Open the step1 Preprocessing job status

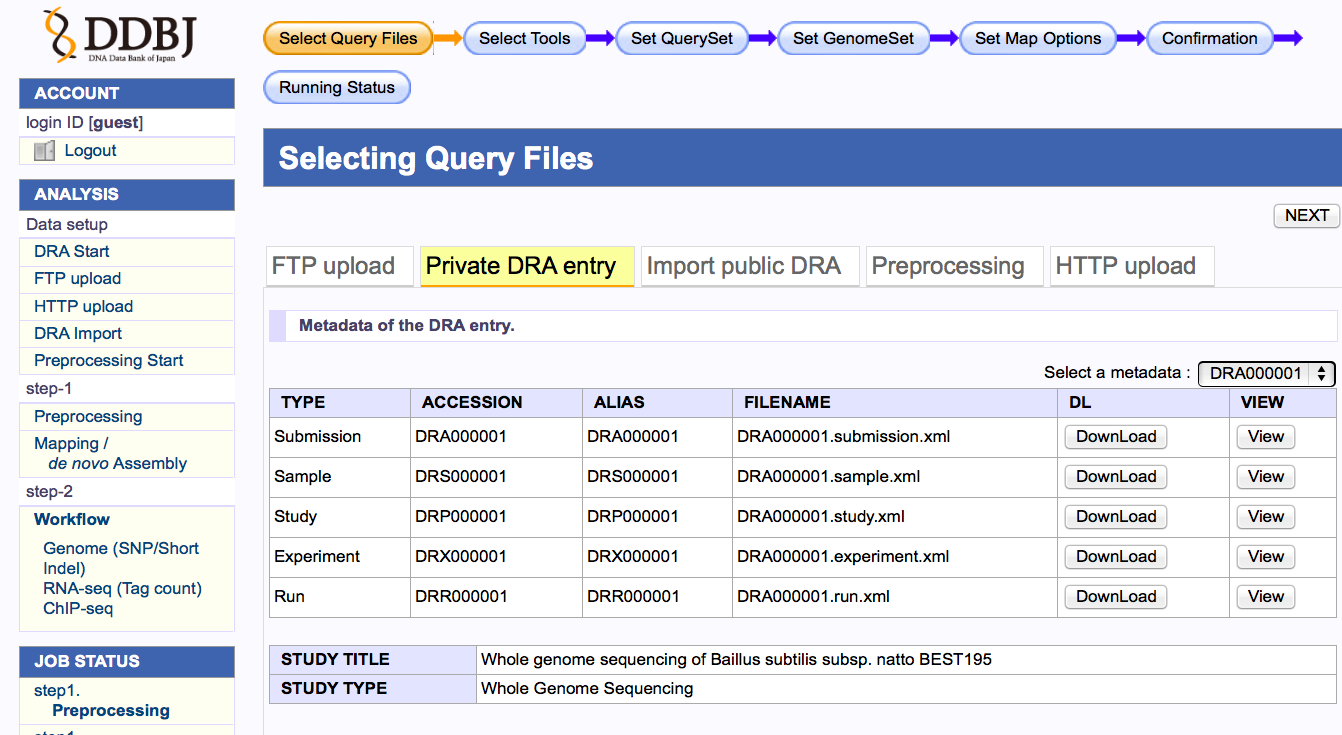click(110, 711)
